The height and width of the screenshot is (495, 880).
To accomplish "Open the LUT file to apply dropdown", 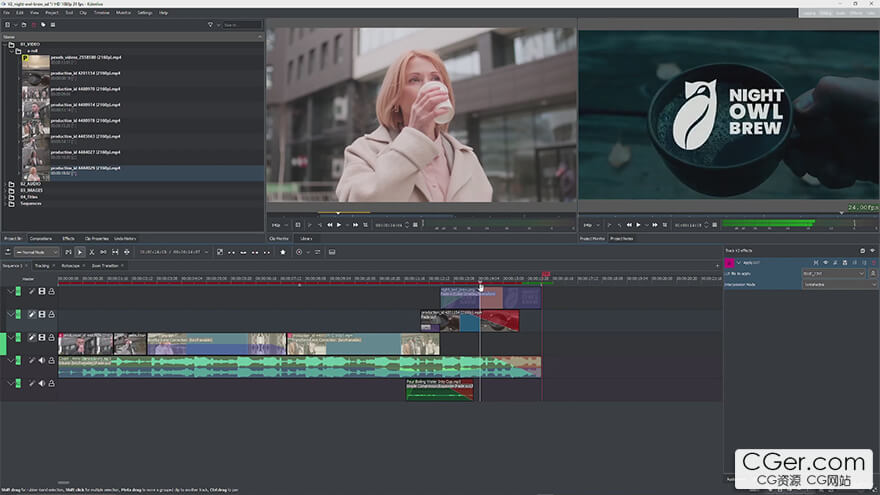I will [x=833, y=273].
